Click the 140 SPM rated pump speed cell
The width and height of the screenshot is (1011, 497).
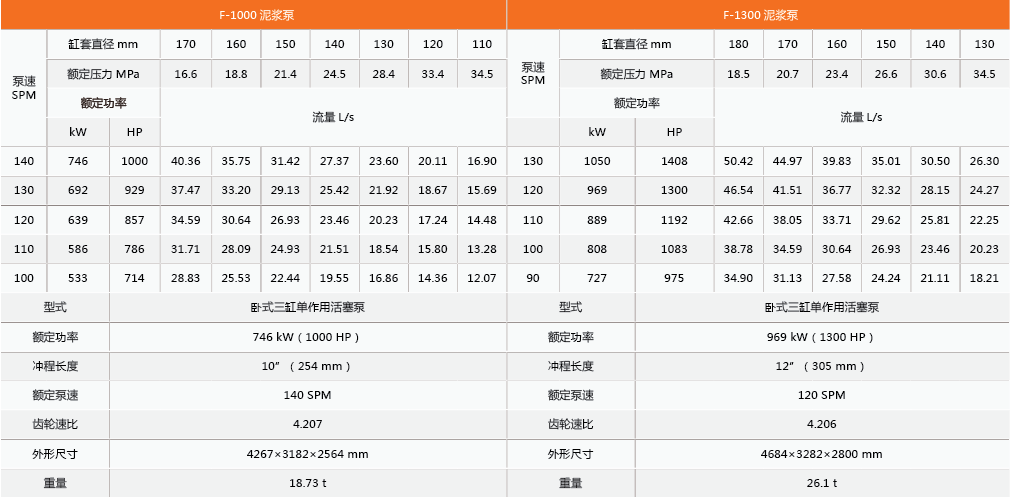tap(307, 395)
